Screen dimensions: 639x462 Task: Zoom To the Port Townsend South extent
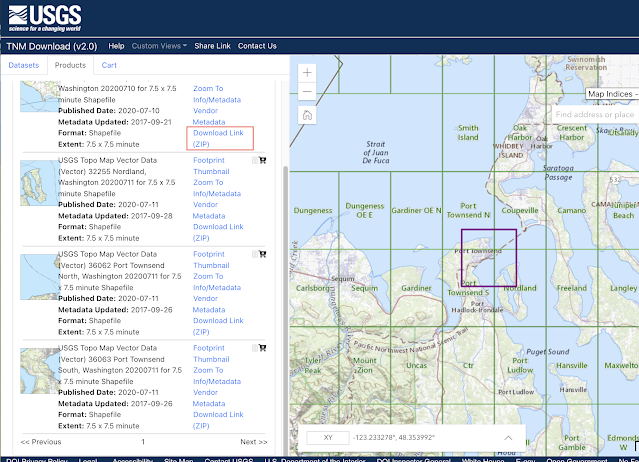(208, 370)
